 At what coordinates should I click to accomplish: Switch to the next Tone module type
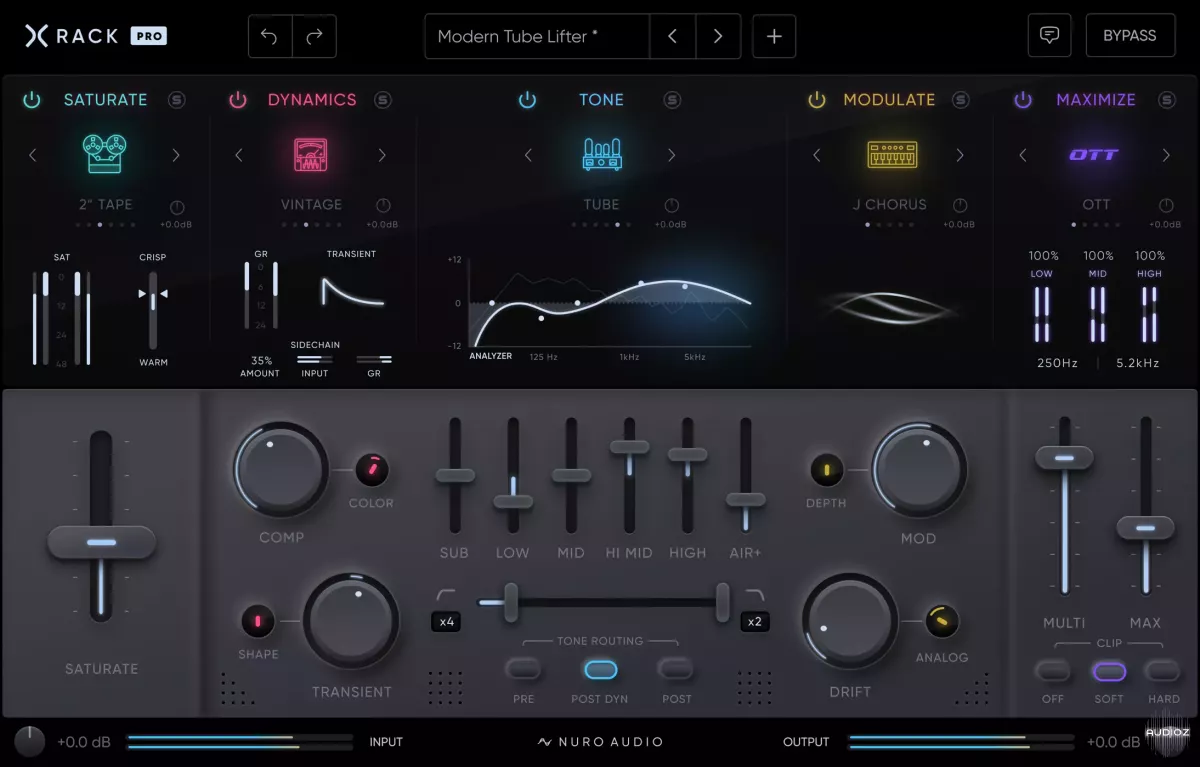[x=672, y=155]
